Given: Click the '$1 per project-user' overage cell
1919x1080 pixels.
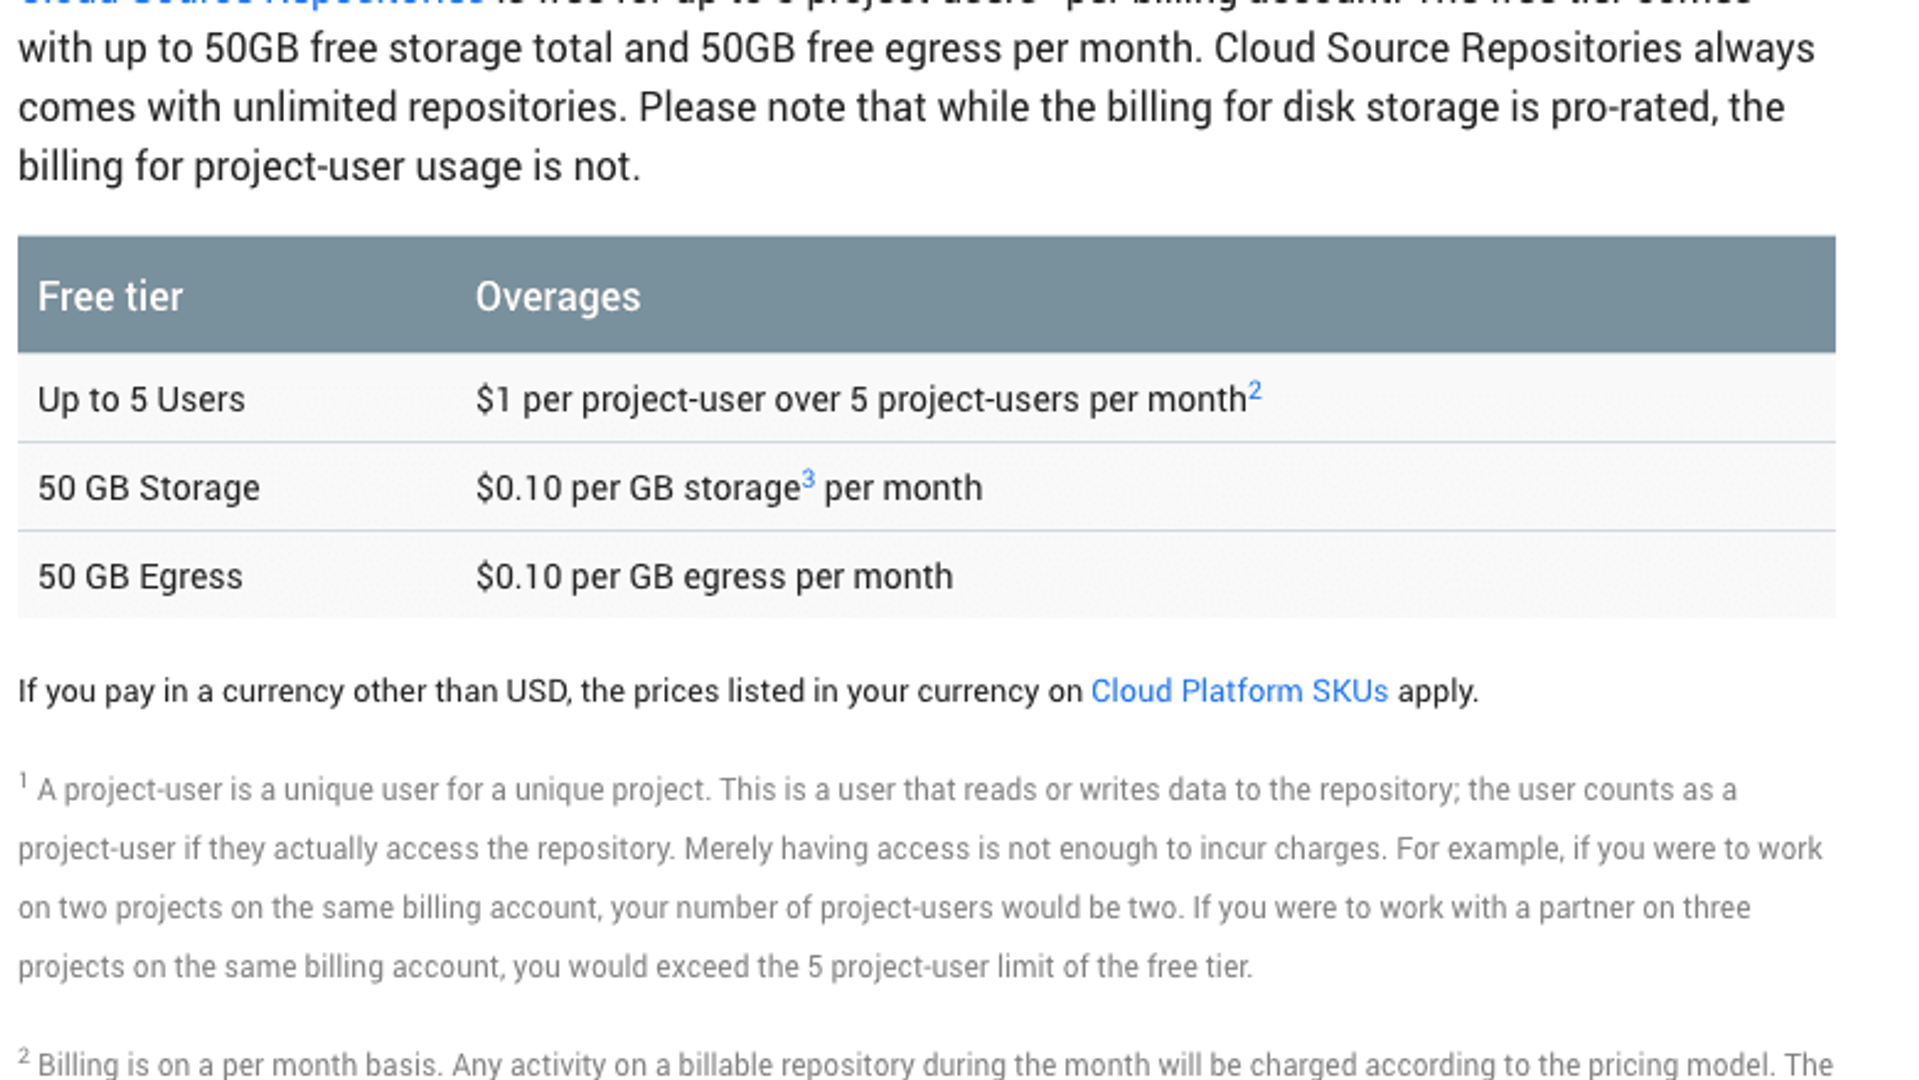Looking at the screenshot, I should 860,400.
